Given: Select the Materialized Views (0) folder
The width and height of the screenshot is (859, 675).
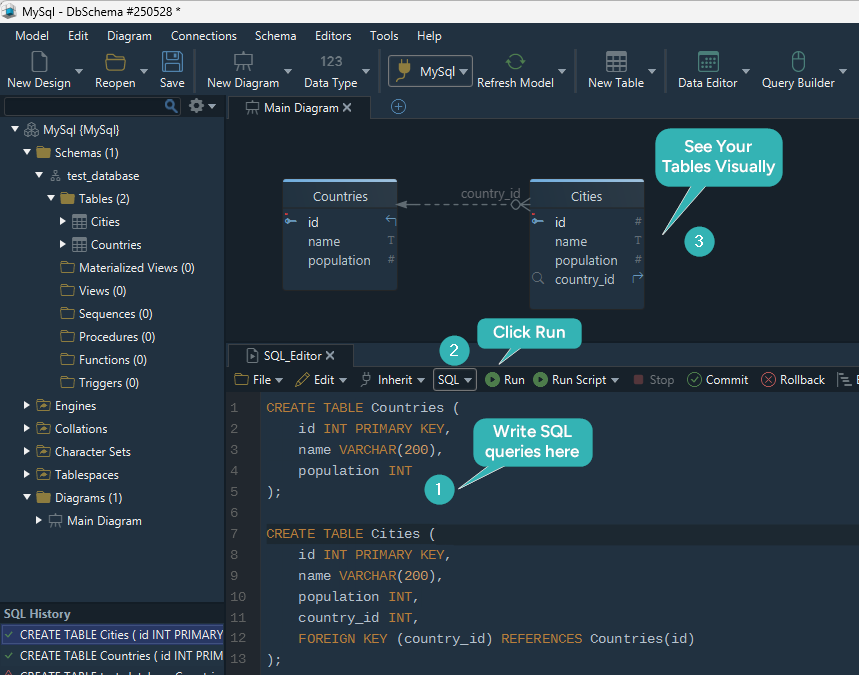Looking at the screenshot, I should pyautogui.click(x=136, y=267).
